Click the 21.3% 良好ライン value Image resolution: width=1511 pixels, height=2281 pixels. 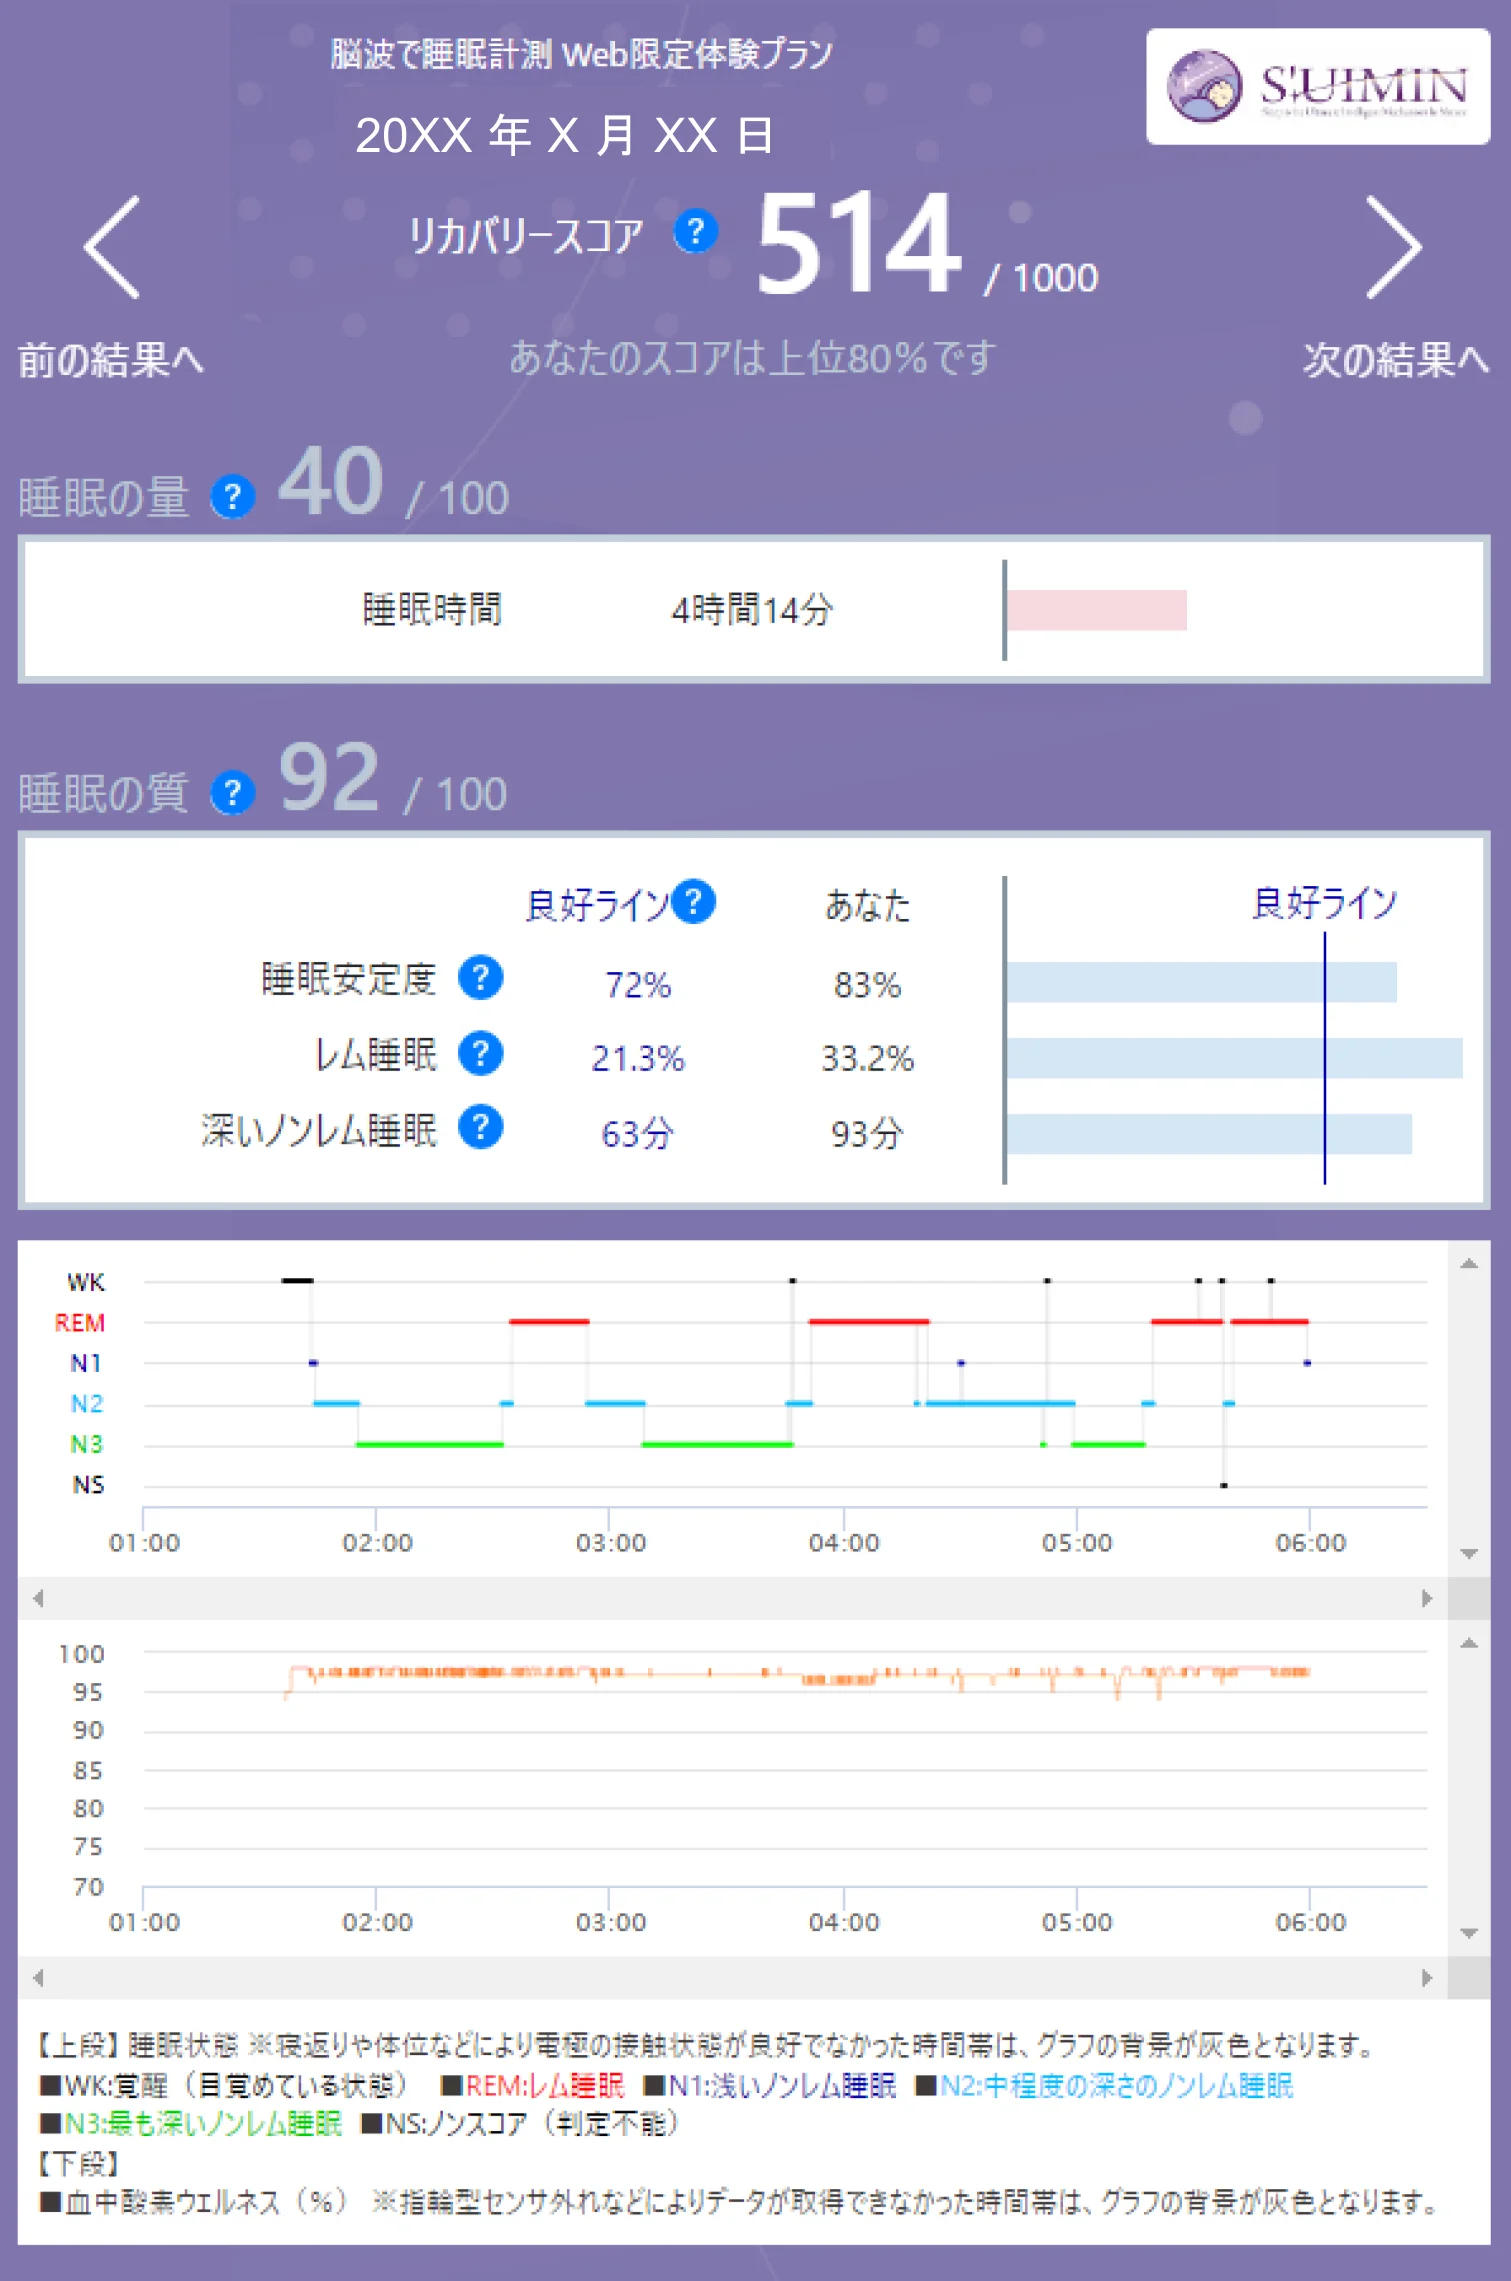pos(637,1058)
